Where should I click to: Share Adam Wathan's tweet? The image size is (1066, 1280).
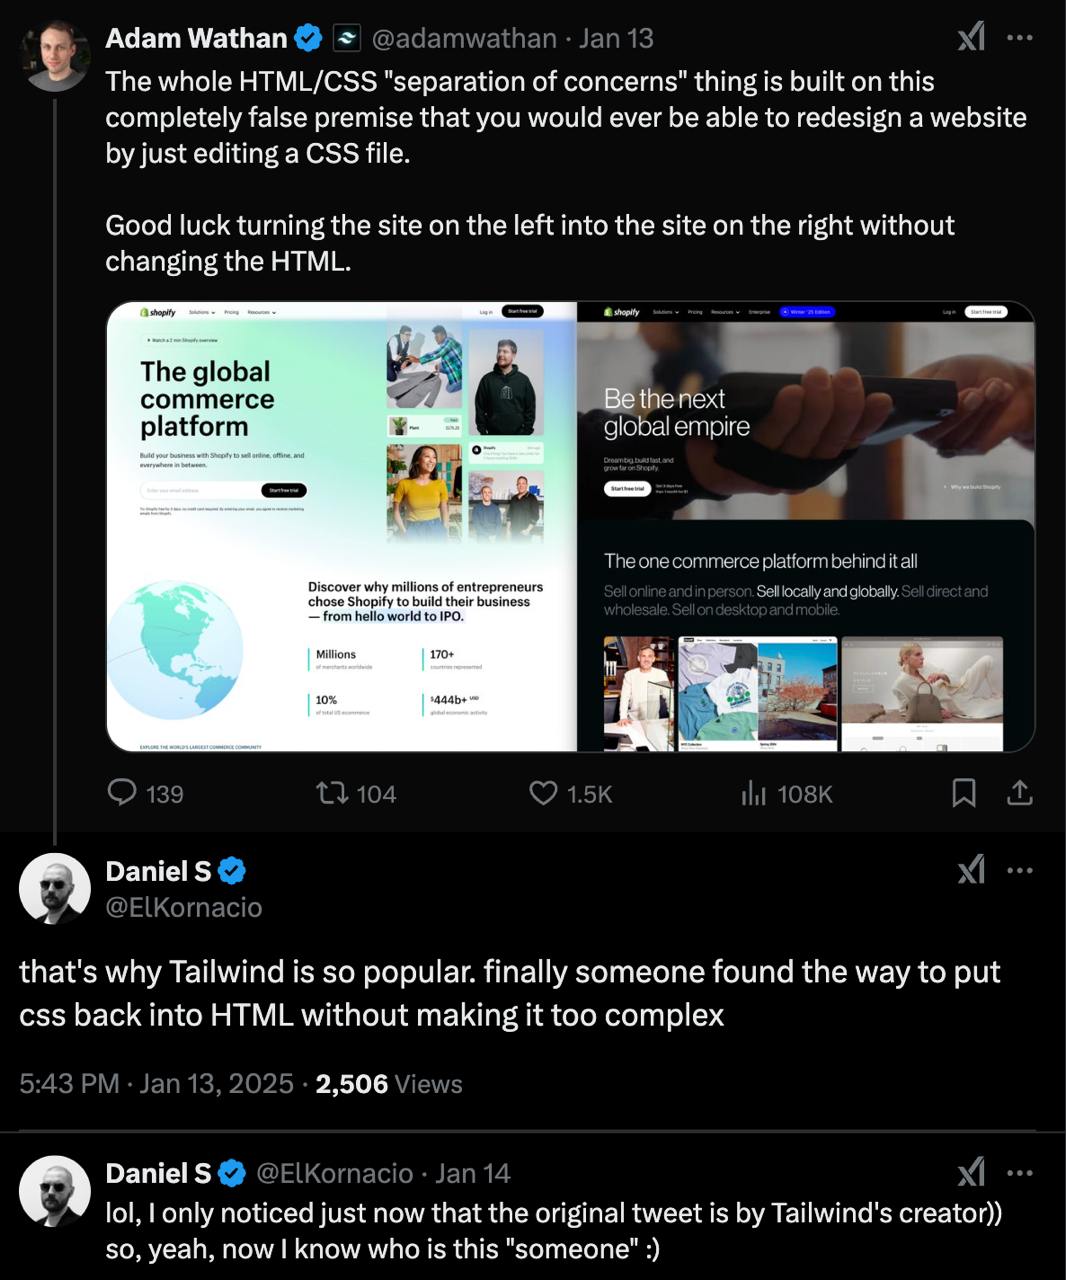coord(1019,793)
